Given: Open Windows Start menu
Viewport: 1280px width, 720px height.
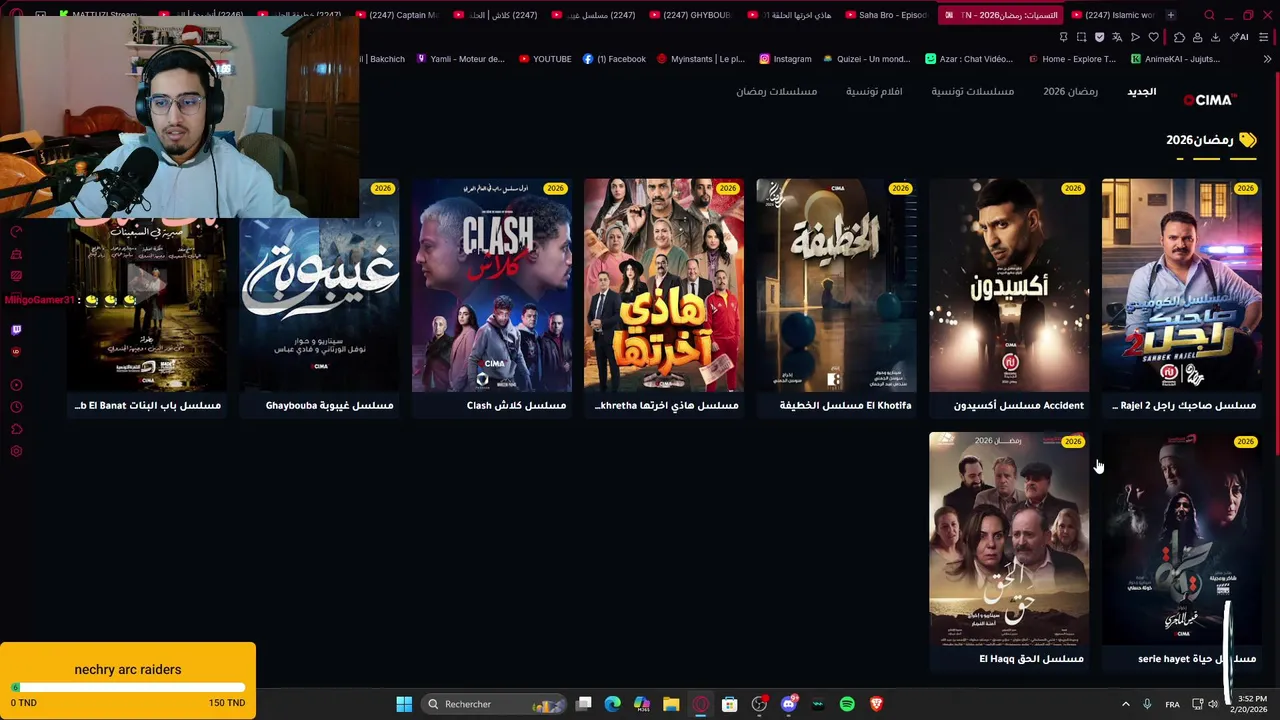Looking at the screenshot, I should point(404,704).
